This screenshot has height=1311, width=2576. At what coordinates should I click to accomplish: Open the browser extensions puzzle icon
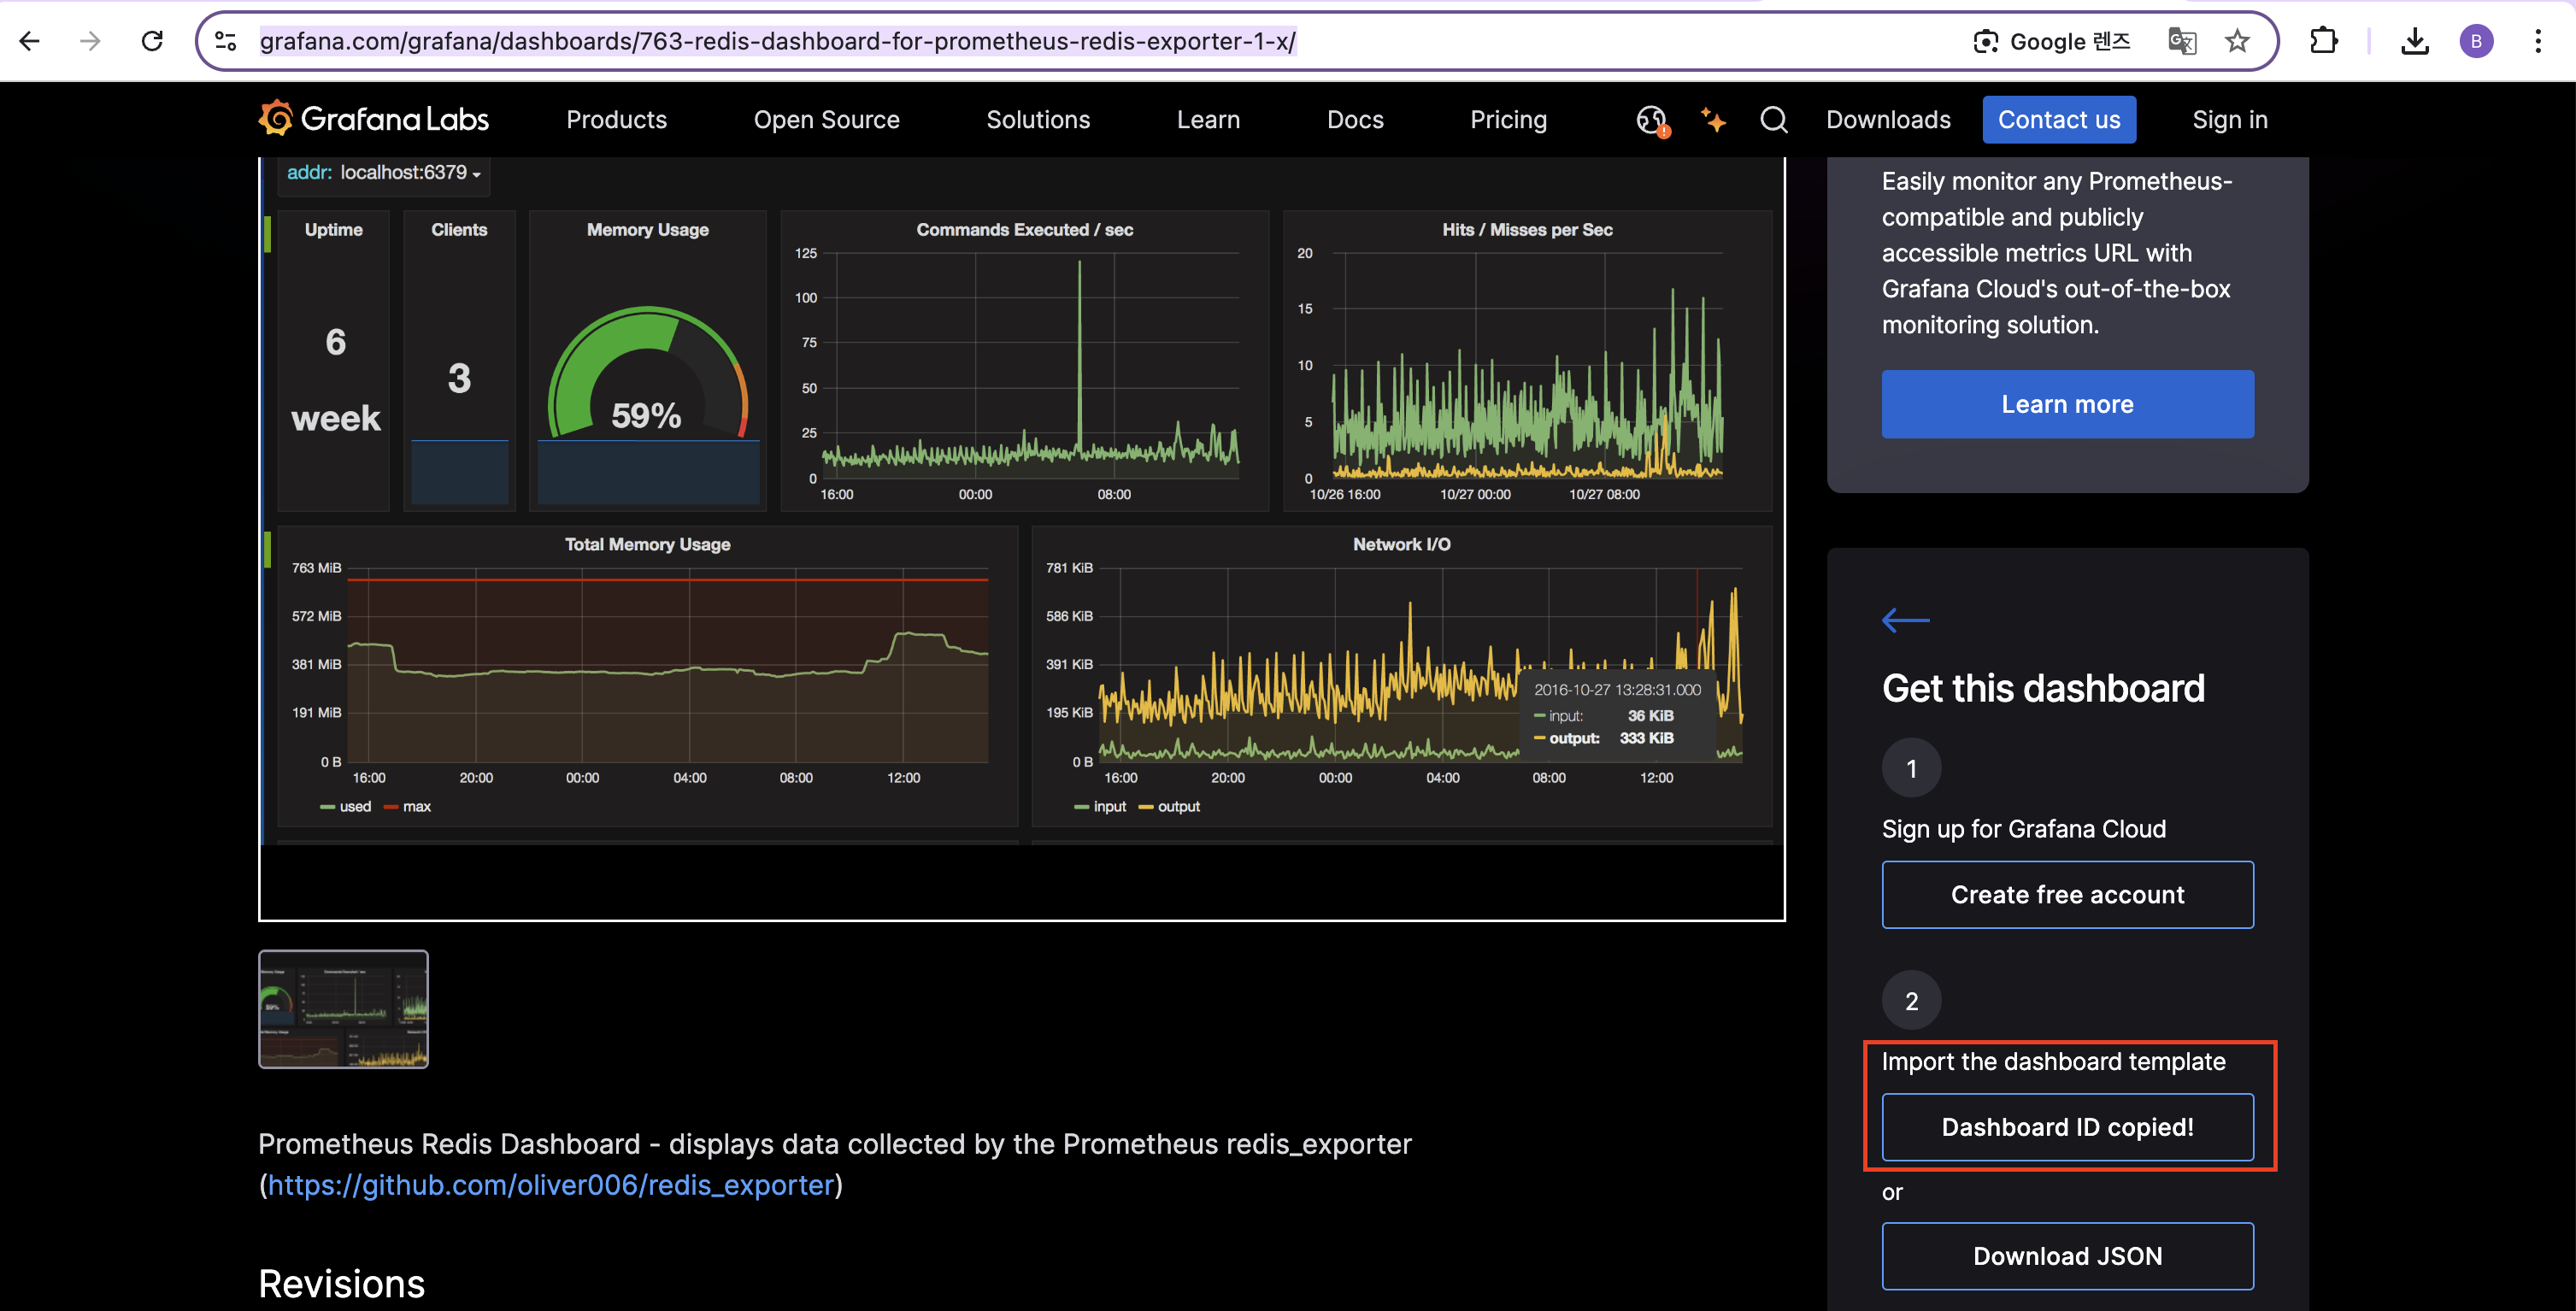pyautogui.click(x=2324, y=41)
